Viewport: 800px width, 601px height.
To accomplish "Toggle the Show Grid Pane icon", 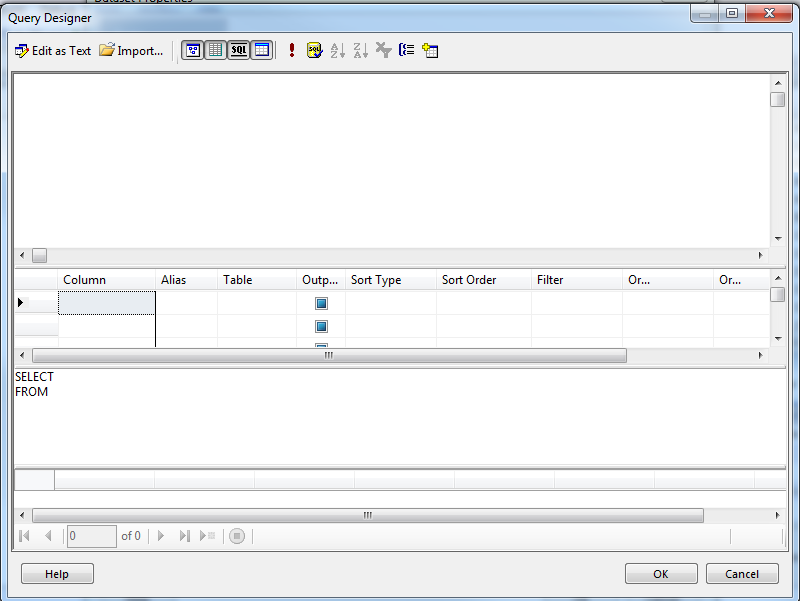I will 215,50.
